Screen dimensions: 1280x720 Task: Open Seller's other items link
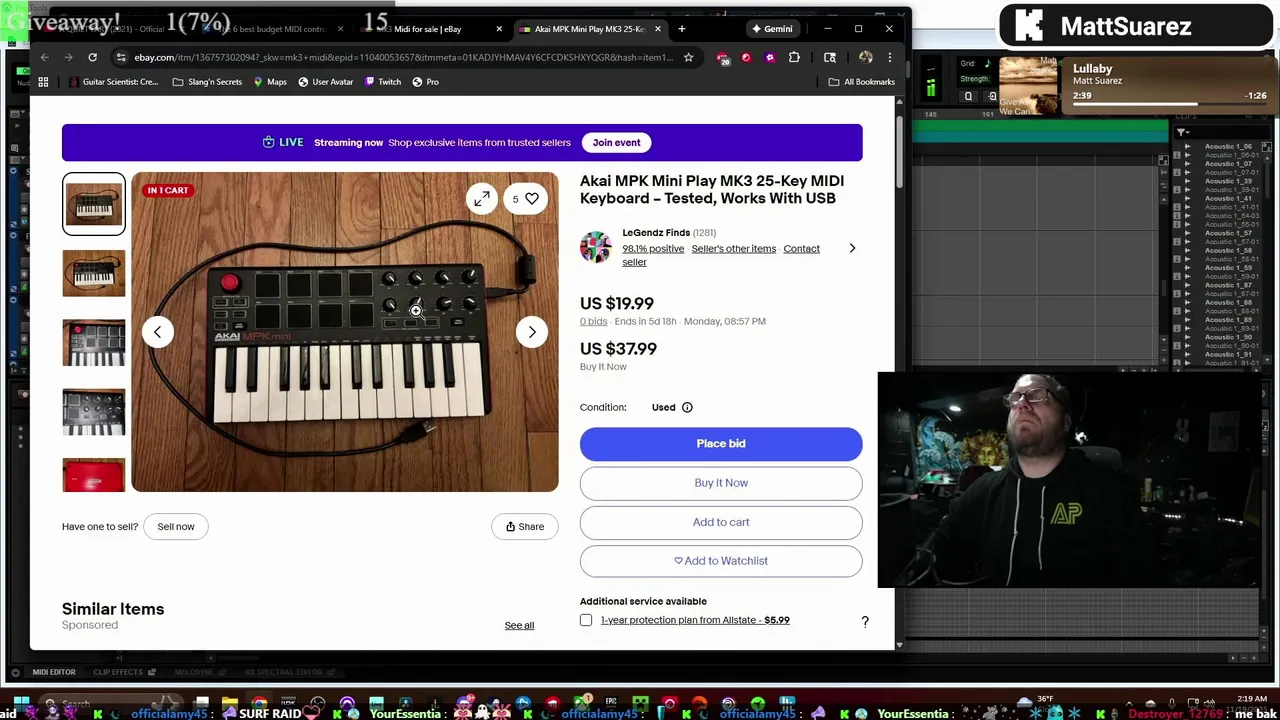pos(734,249)
